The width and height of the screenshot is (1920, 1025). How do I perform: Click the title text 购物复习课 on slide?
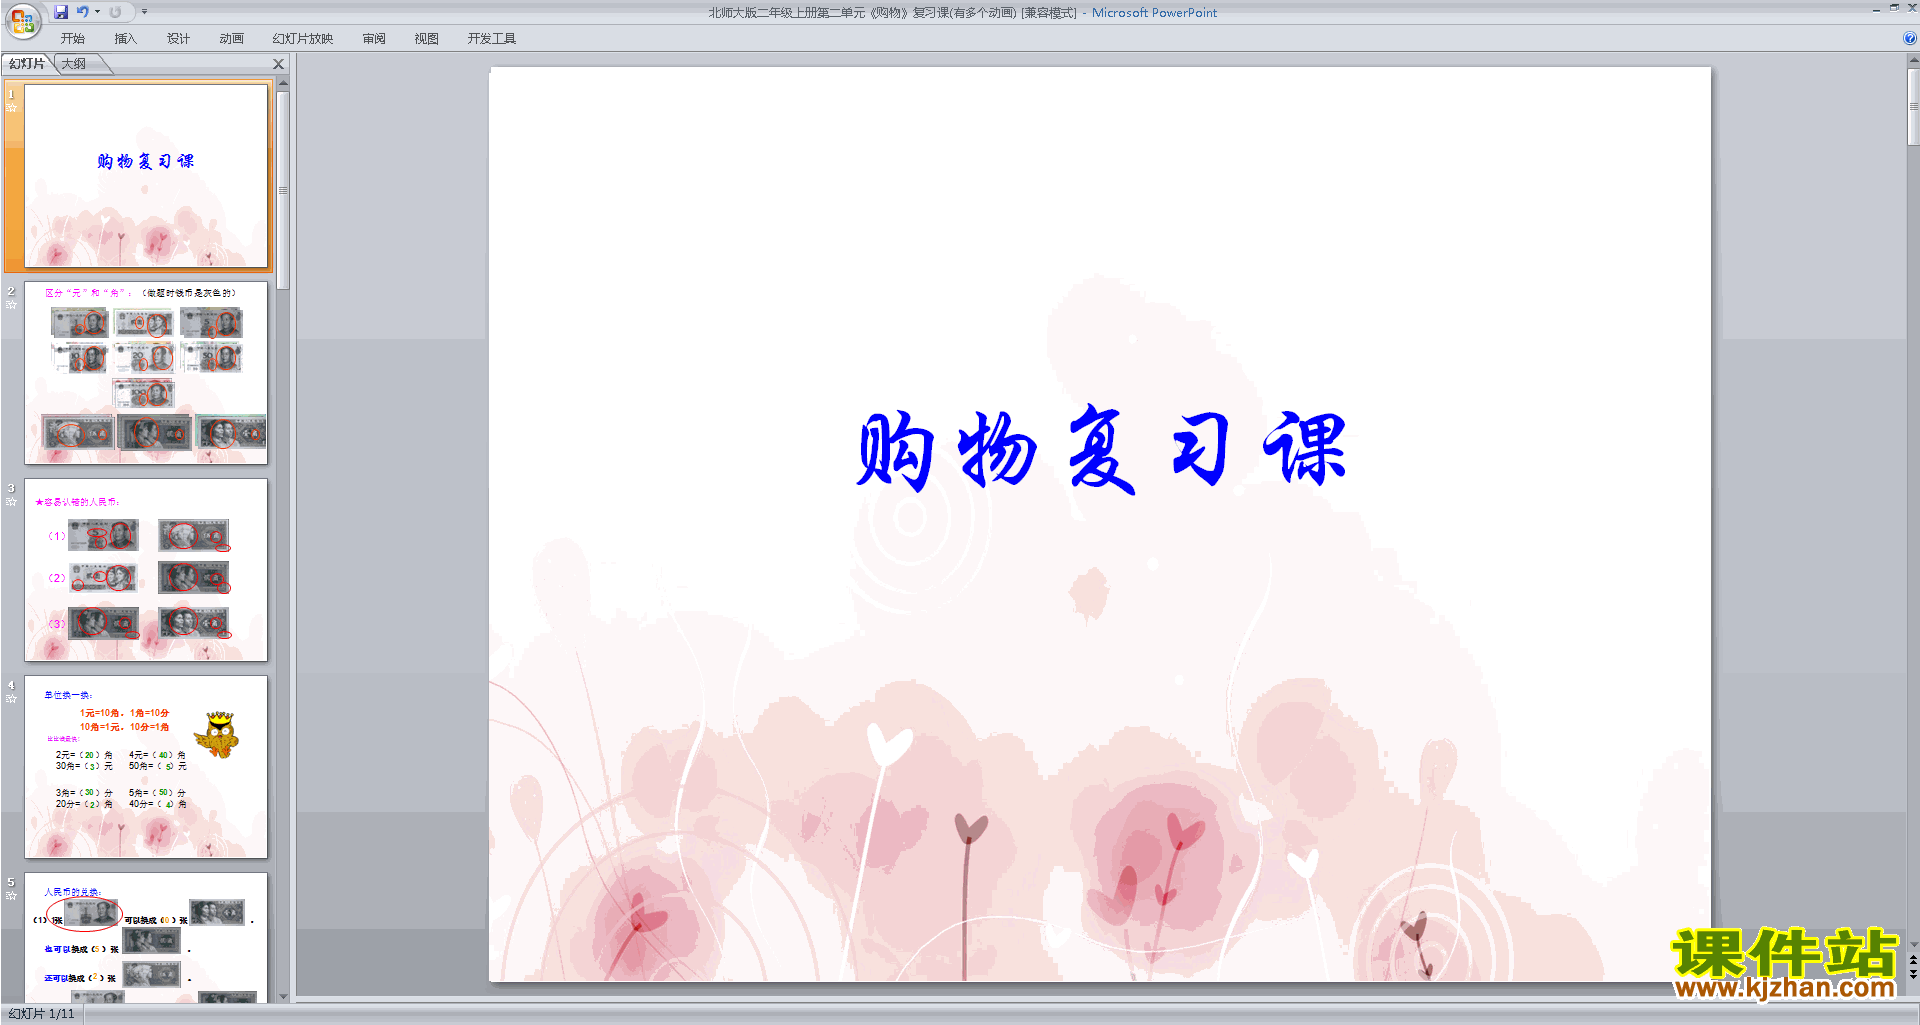[x=1100, y=450]
